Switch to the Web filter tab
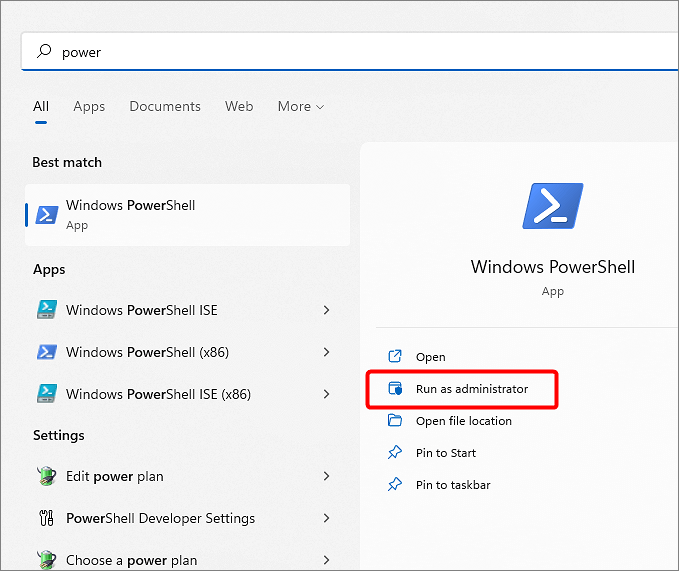Image resolution: width=679 pixels, height=571 pixels. point(239,106)
